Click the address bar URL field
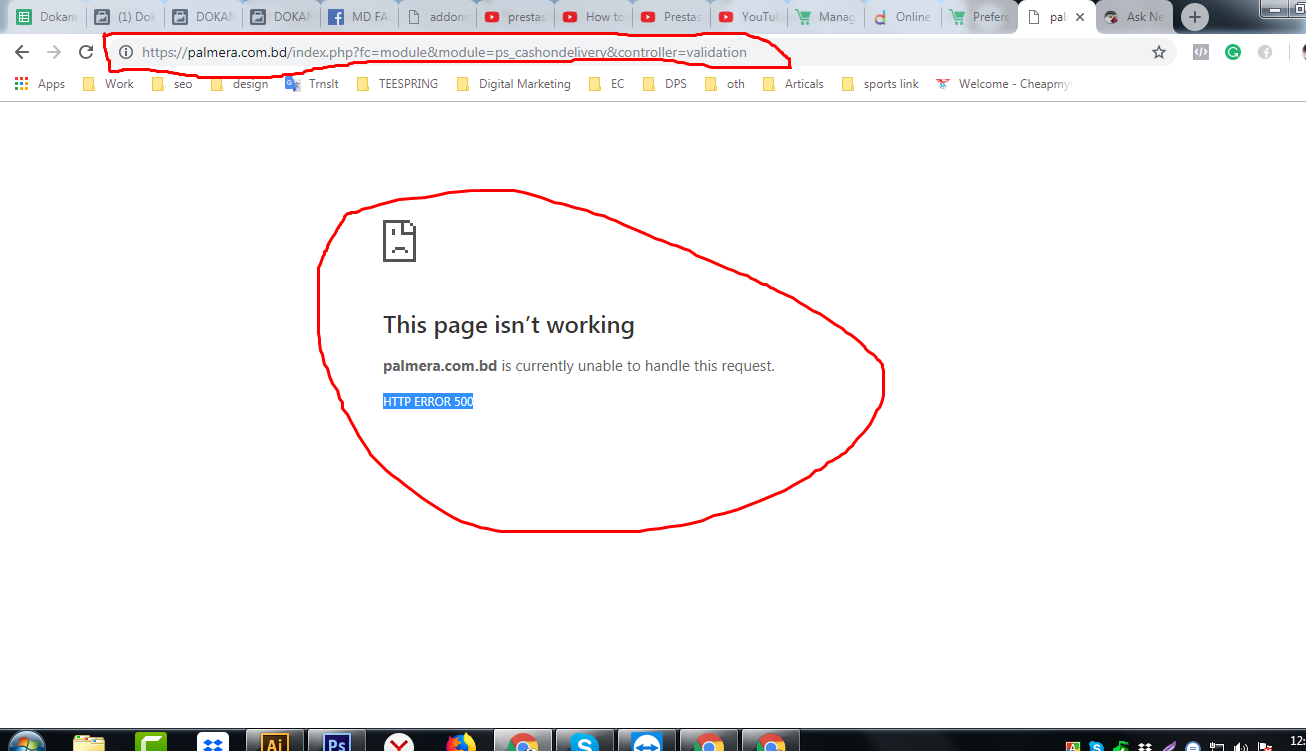 (640, 52)
